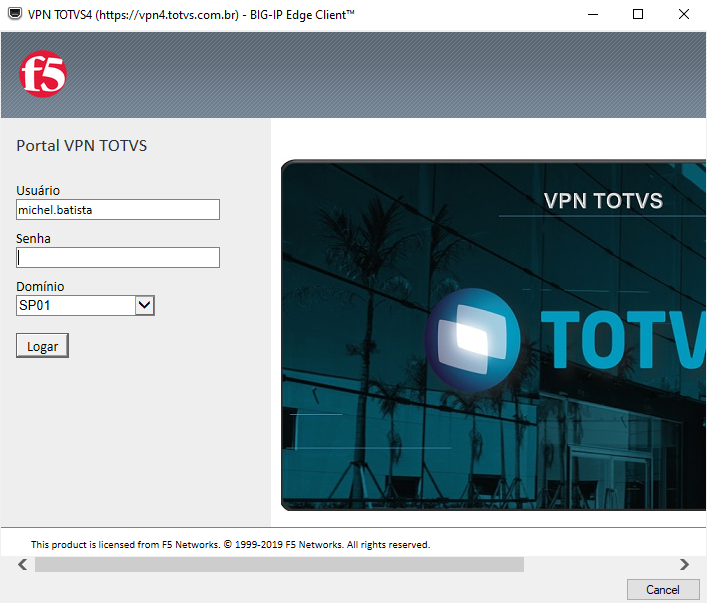The image size is (707, 603).
Task: Click the horizontal scrollbar right arrow
Action: 684,565
